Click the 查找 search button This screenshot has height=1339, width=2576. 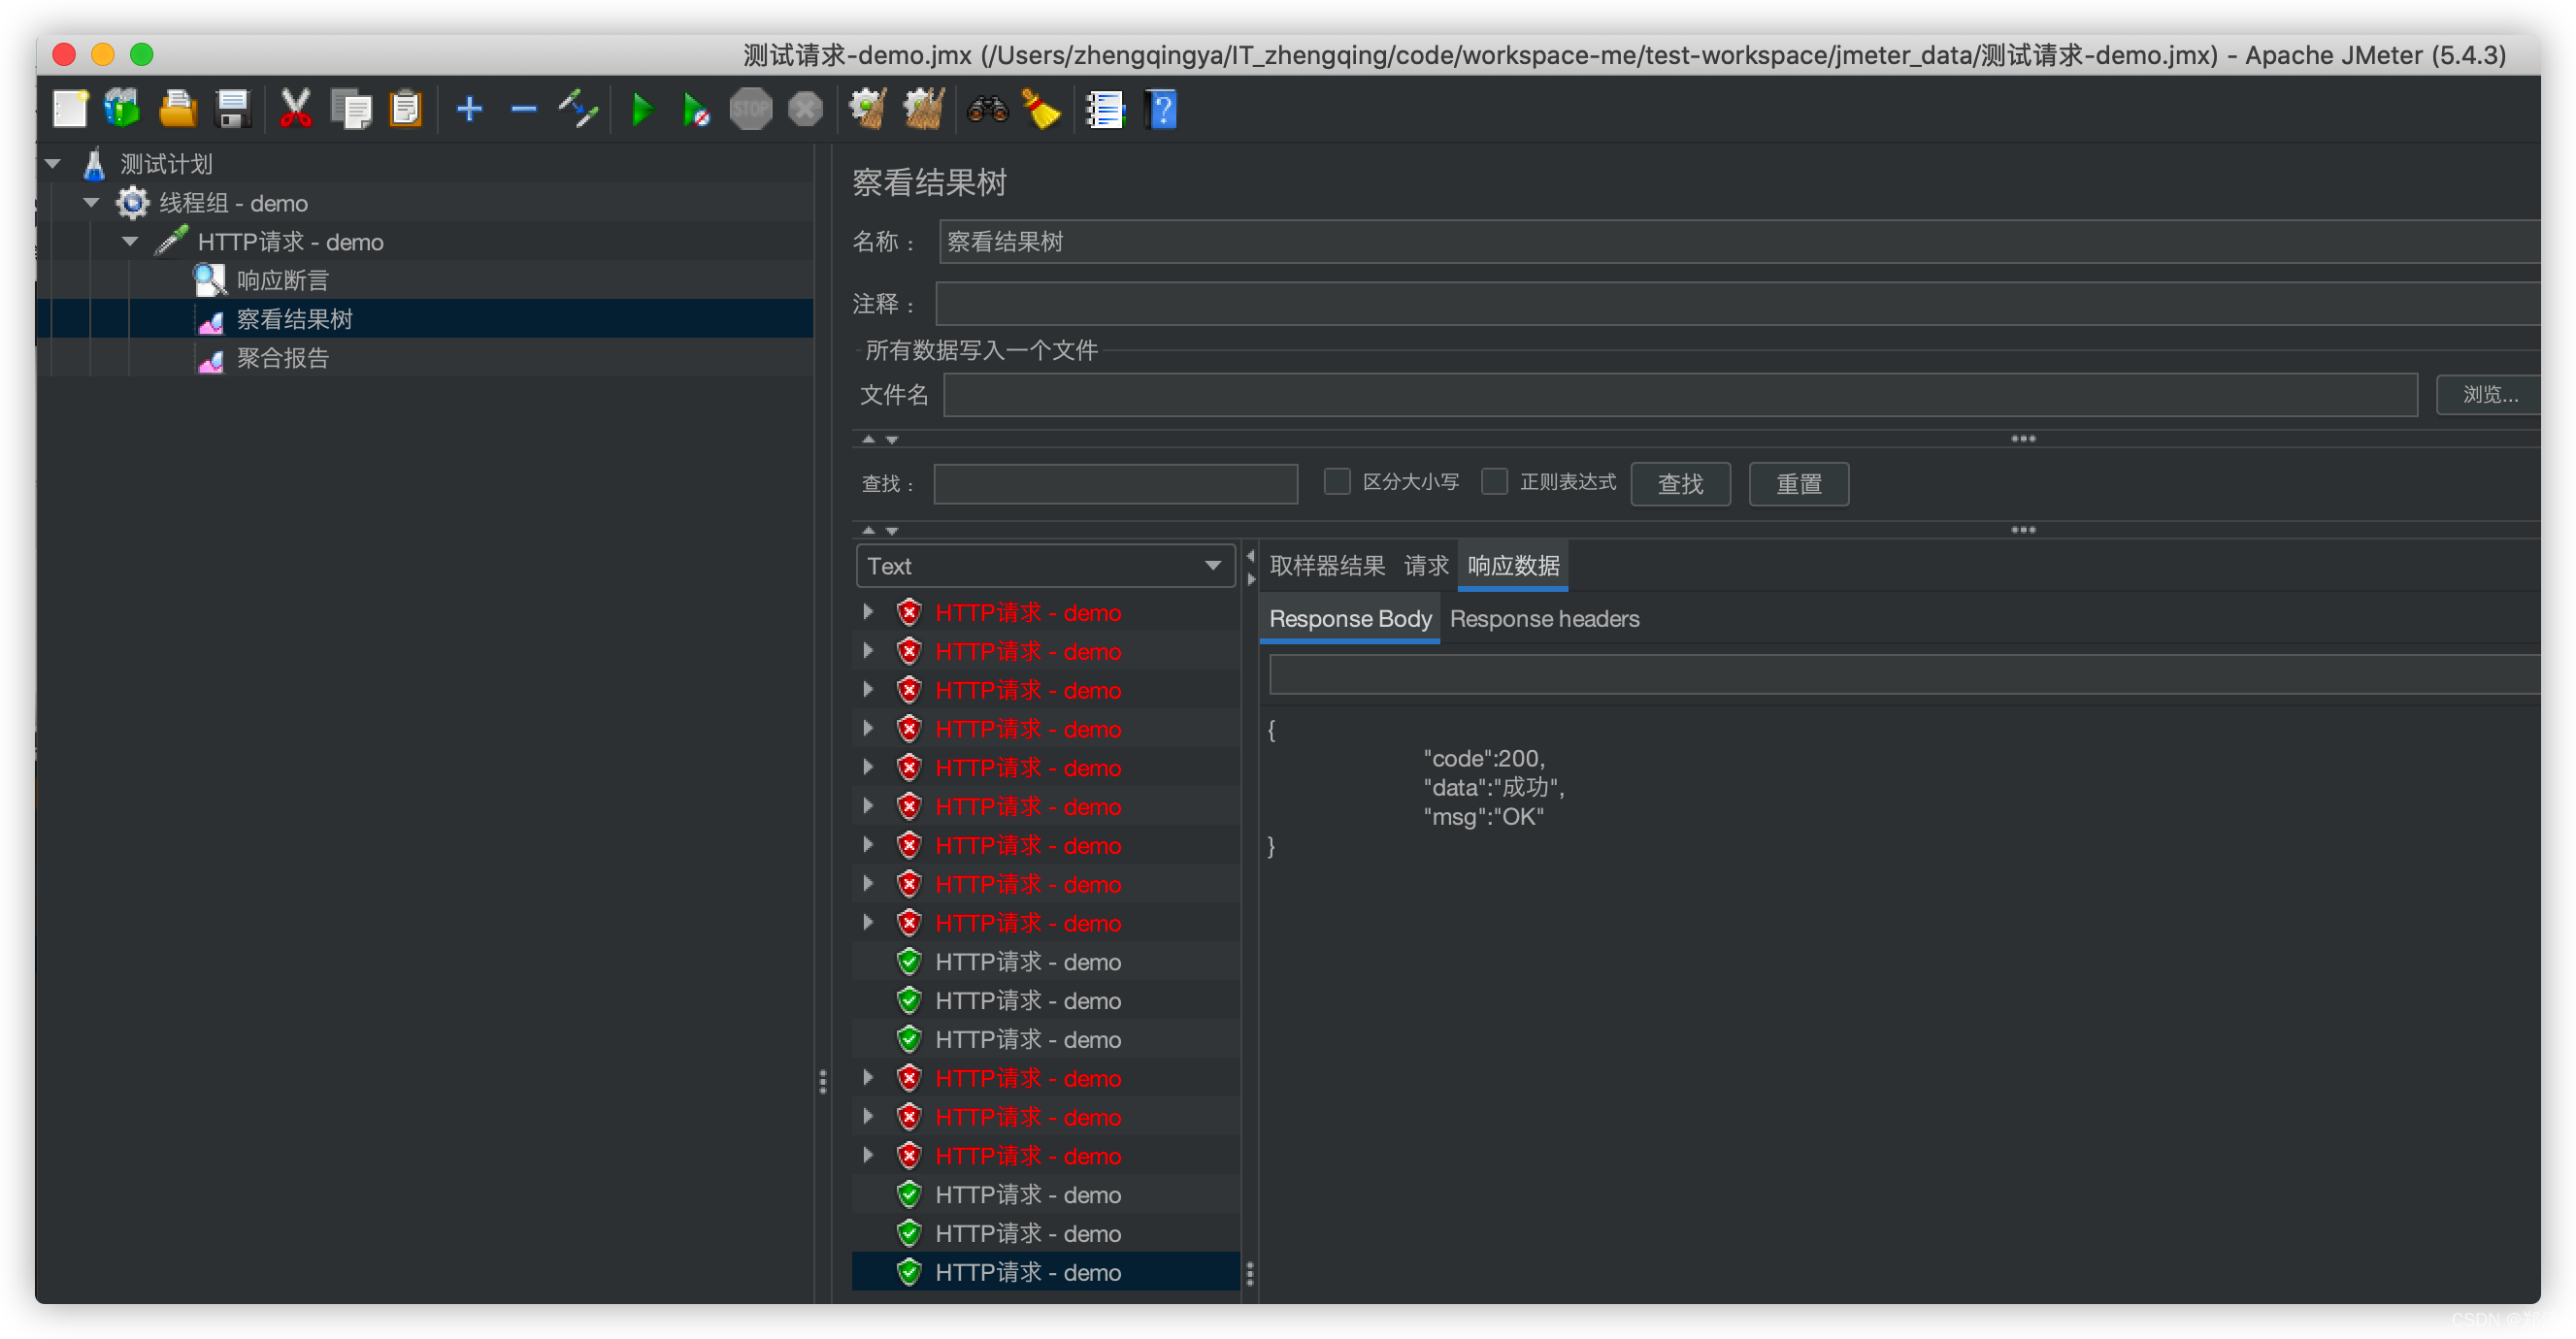click(x=1680, y=484)
